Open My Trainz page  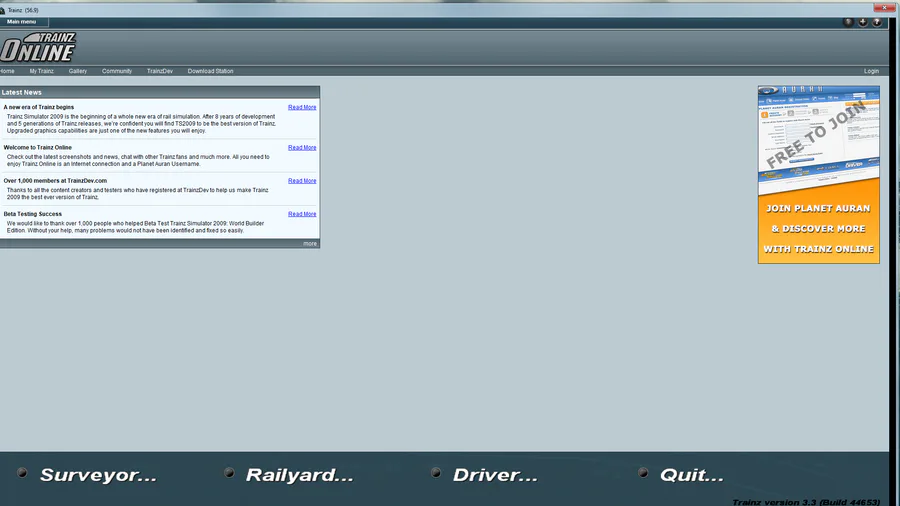(41, 71)
